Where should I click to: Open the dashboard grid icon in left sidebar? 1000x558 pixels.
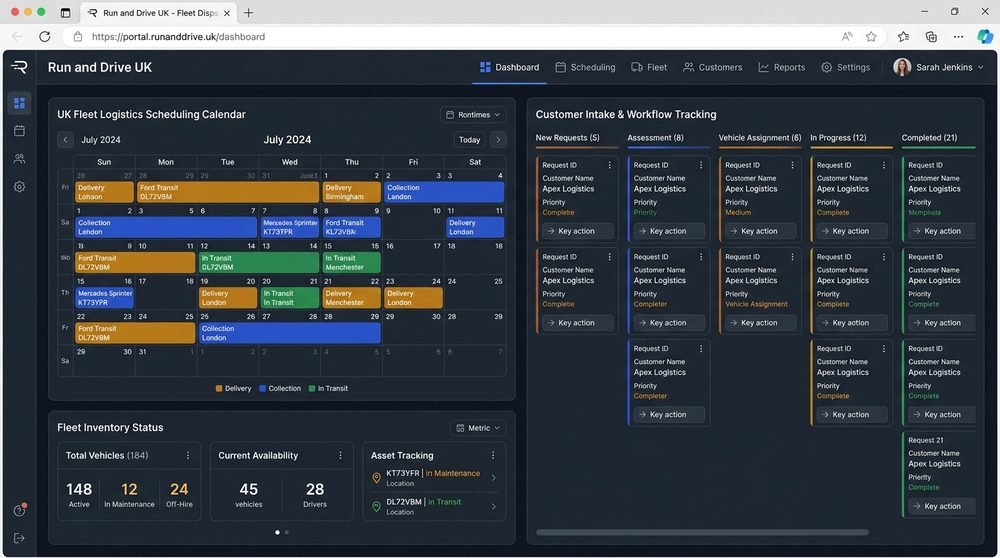coord(19,103)
